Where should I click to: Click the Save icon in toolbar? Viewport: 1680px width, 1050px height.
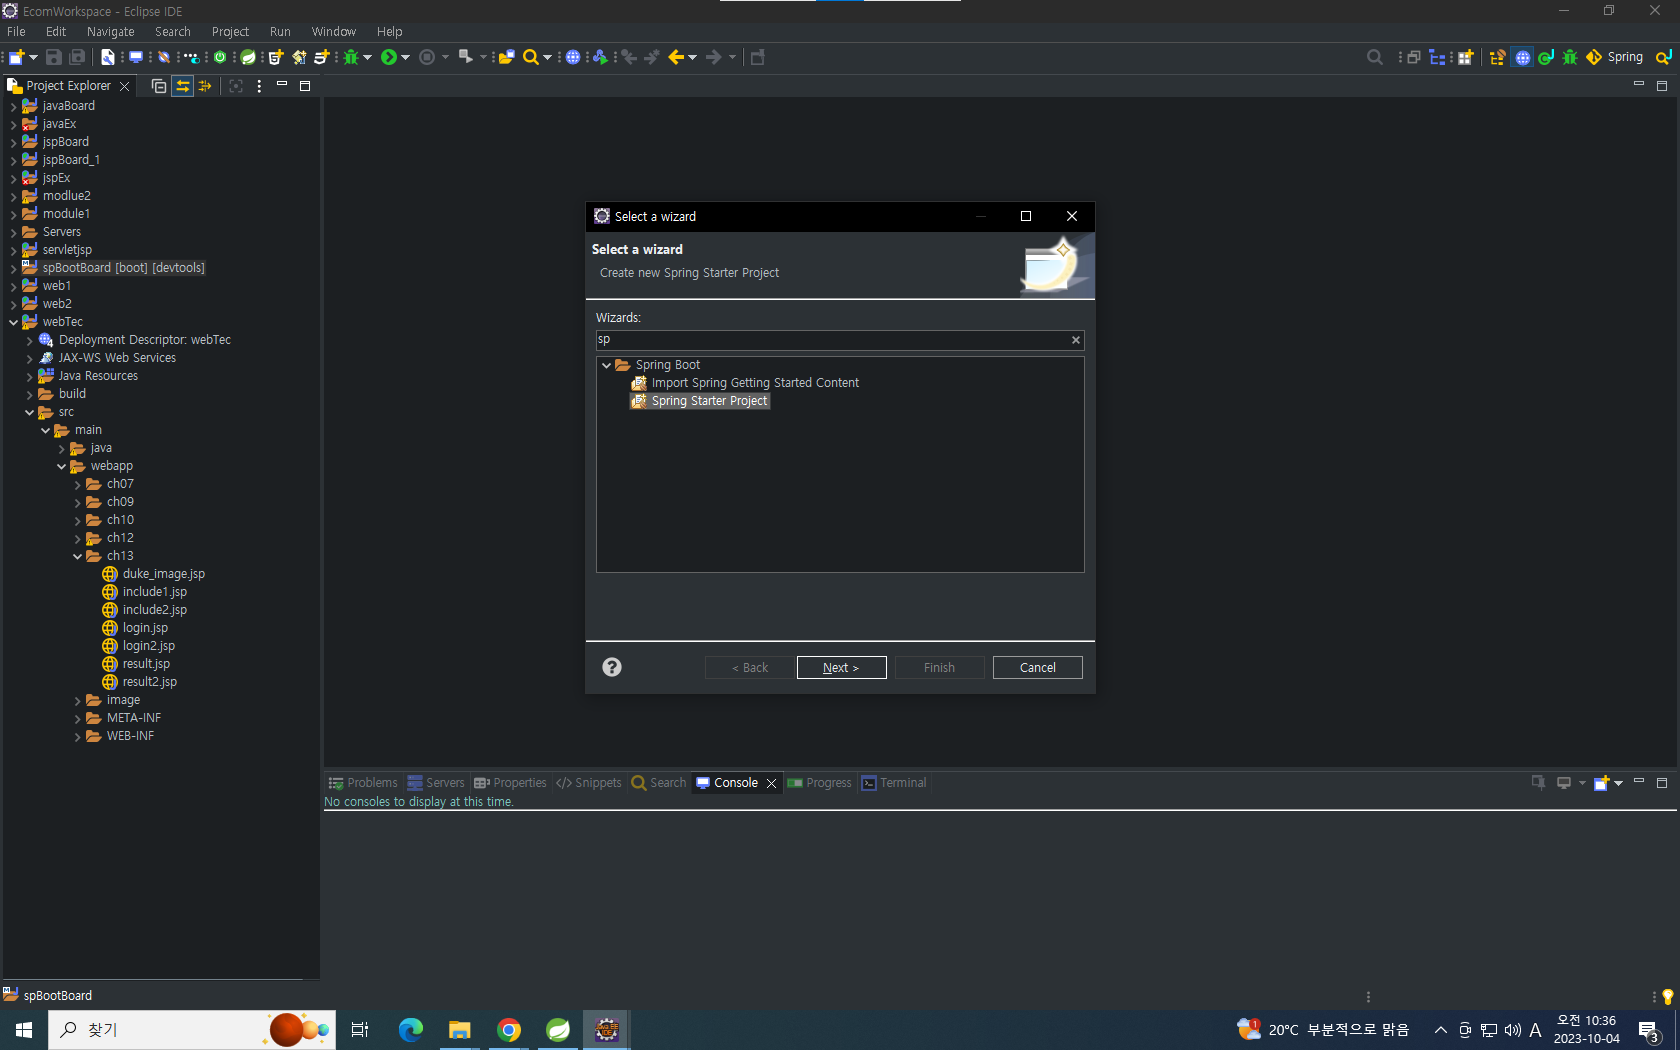coord(54,57)
